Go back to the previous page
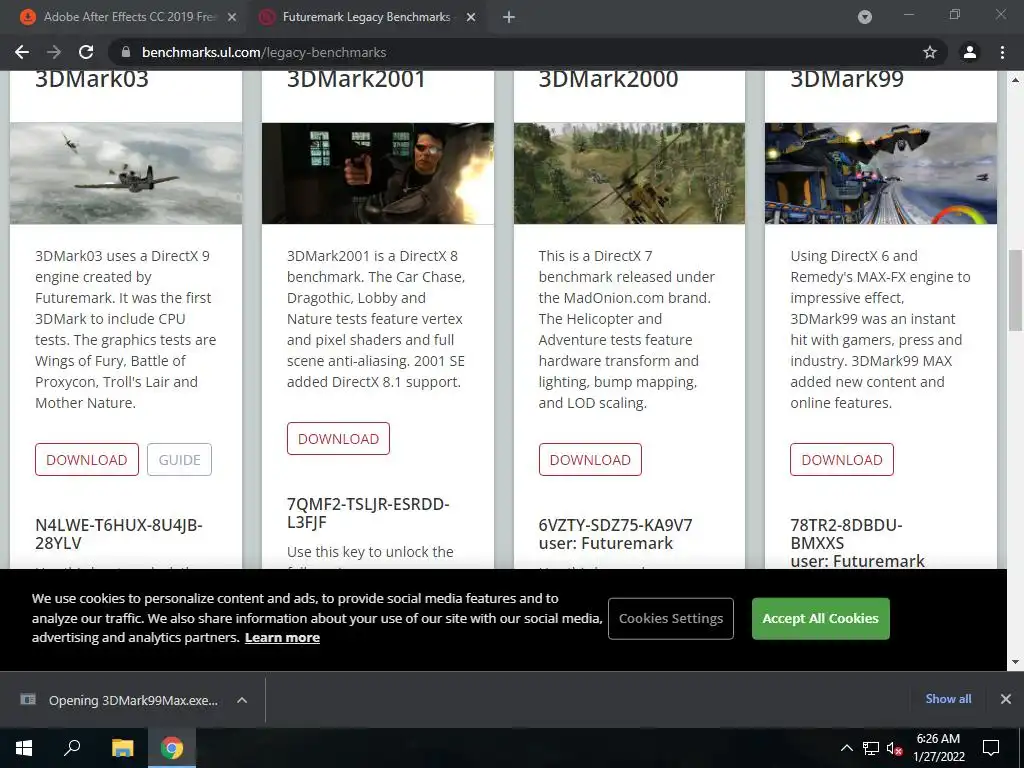 [x=22, y=52]
